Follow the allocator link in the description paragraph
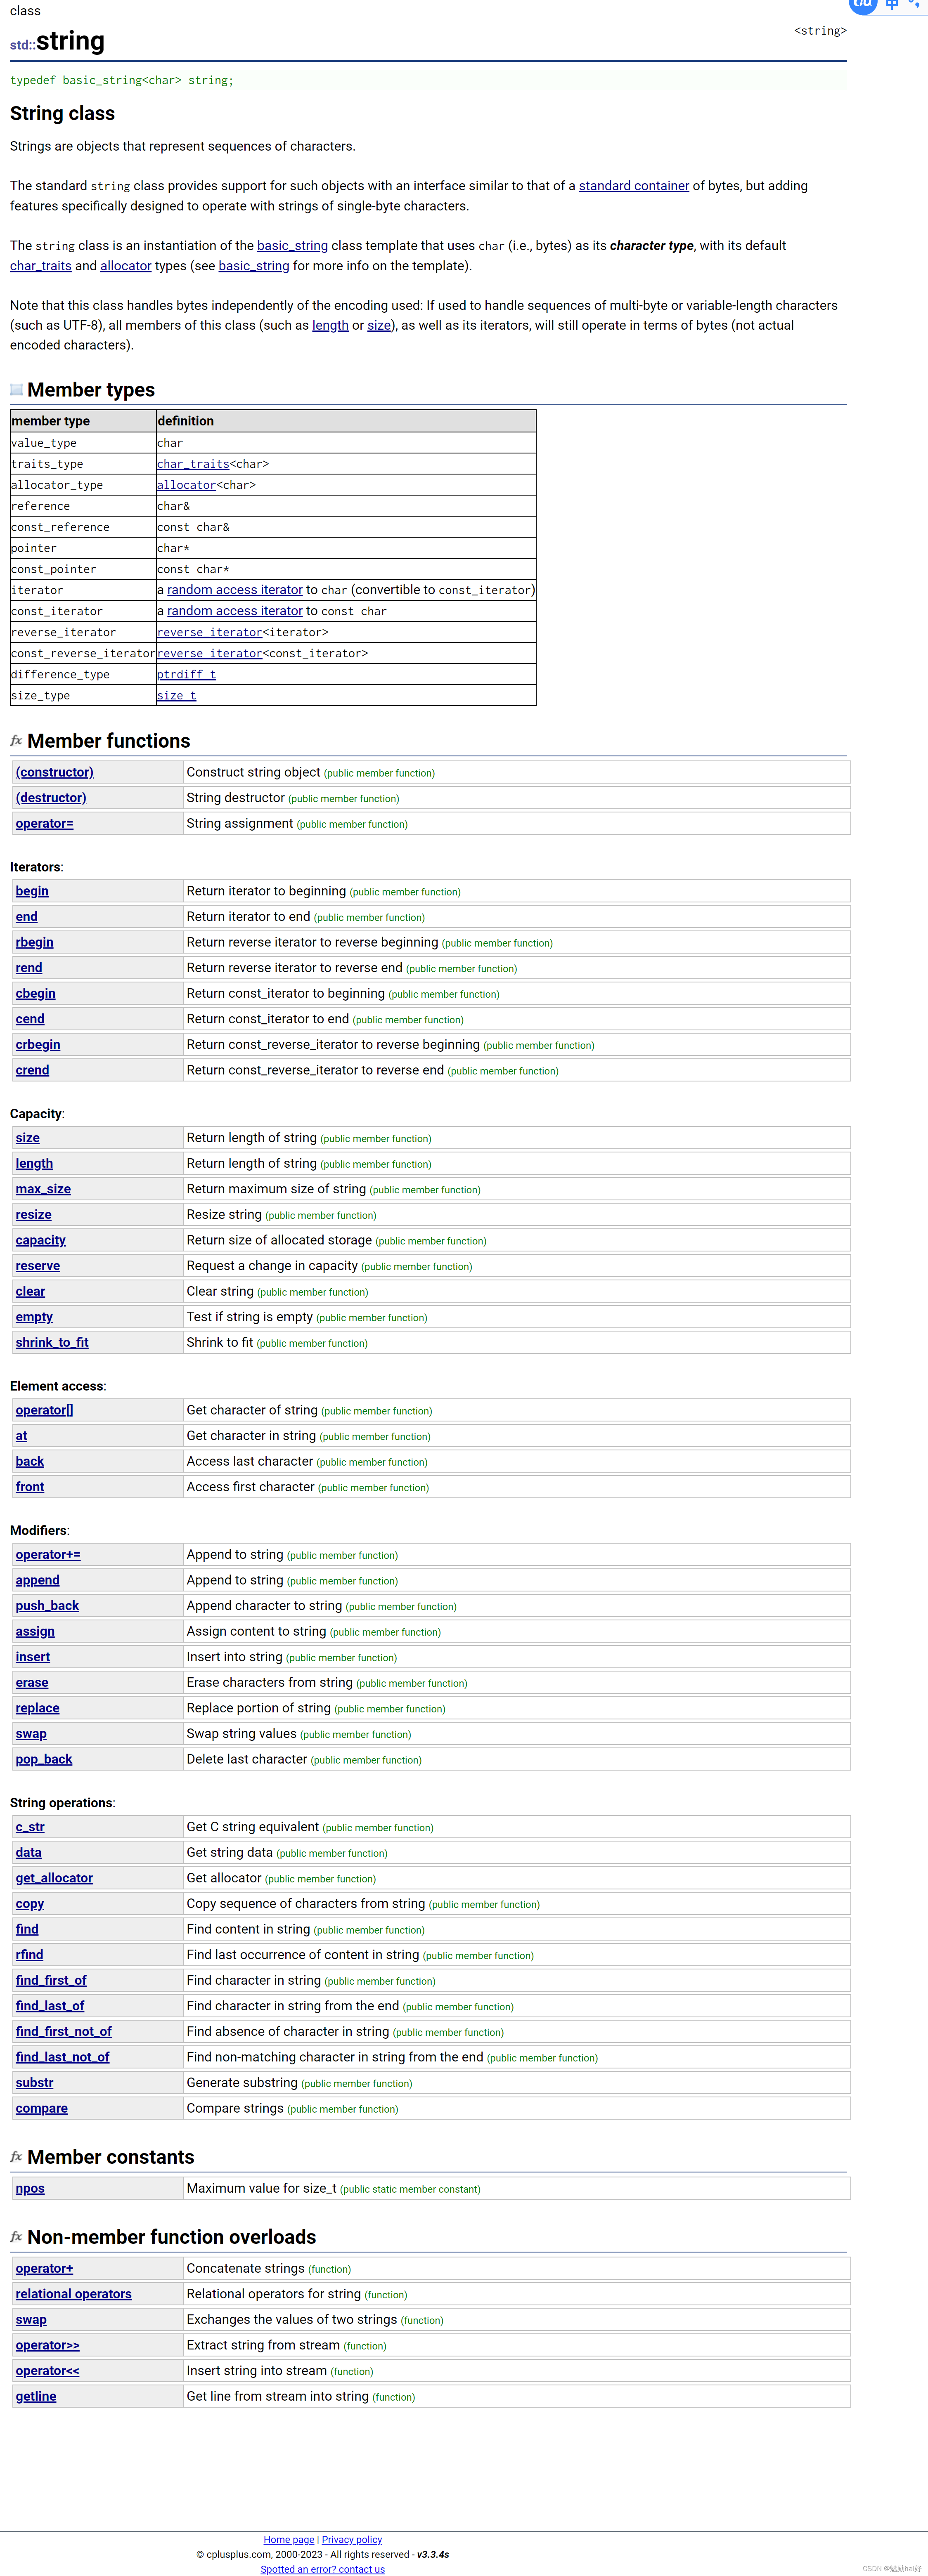Screen dimensions: 928x2576 tap(126, 266)
